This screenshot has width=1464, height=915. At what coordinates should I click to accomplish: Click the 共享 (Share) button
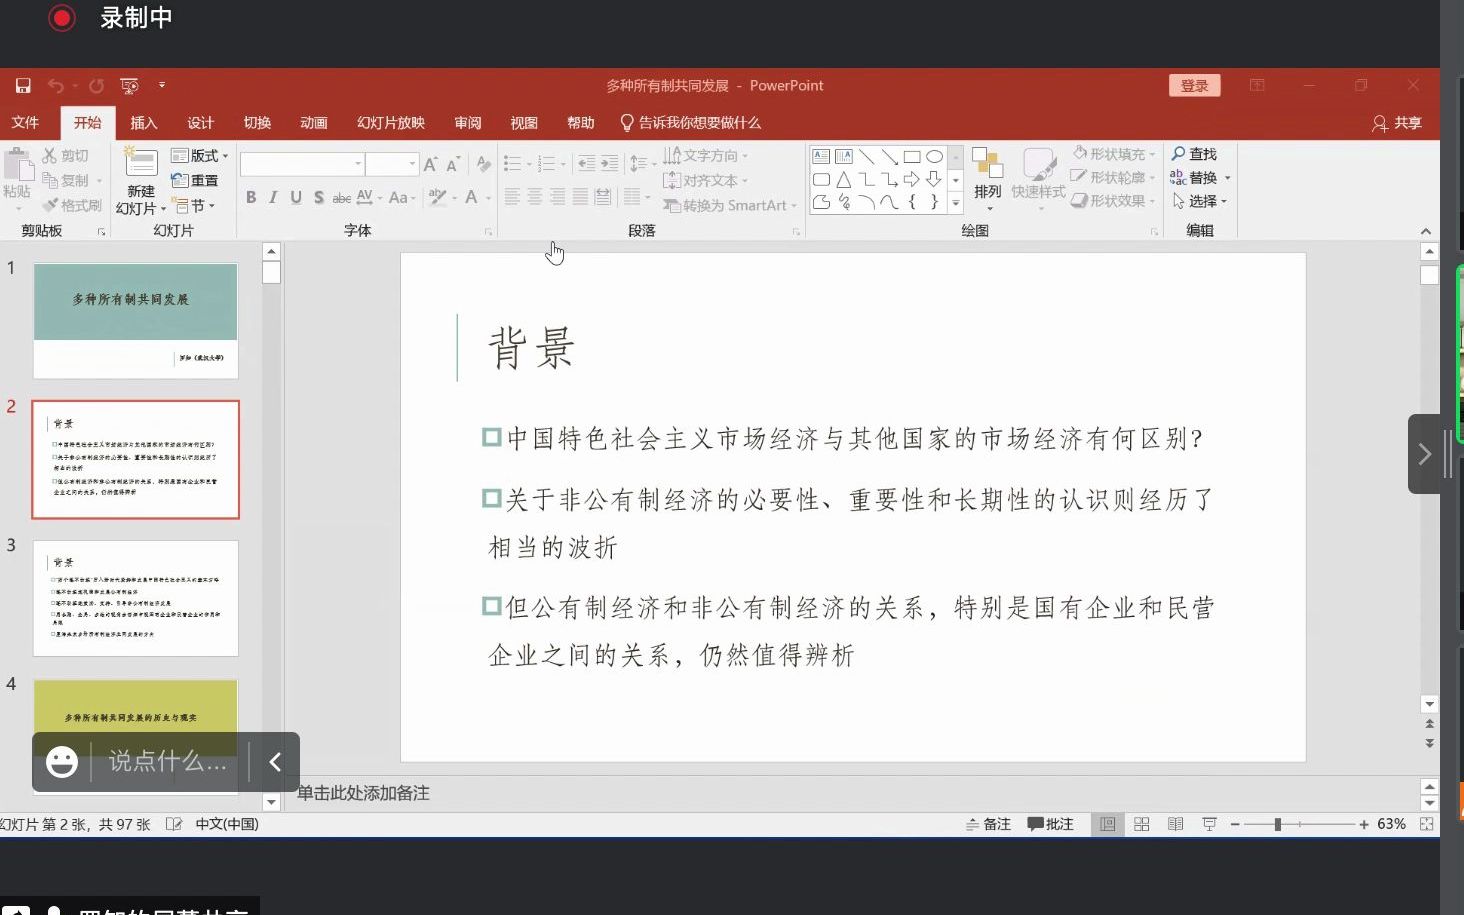[1397, 123]
